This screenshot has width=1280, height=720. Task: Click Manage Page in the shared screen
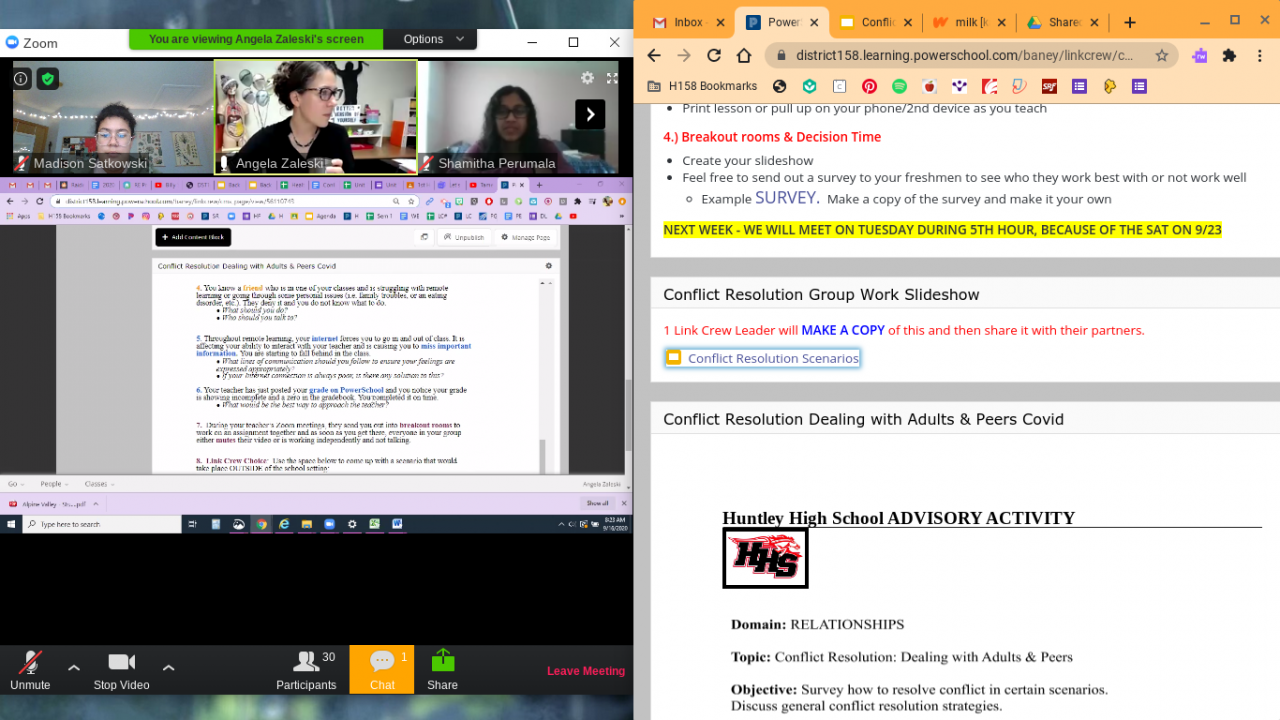(x=526, y=238)
